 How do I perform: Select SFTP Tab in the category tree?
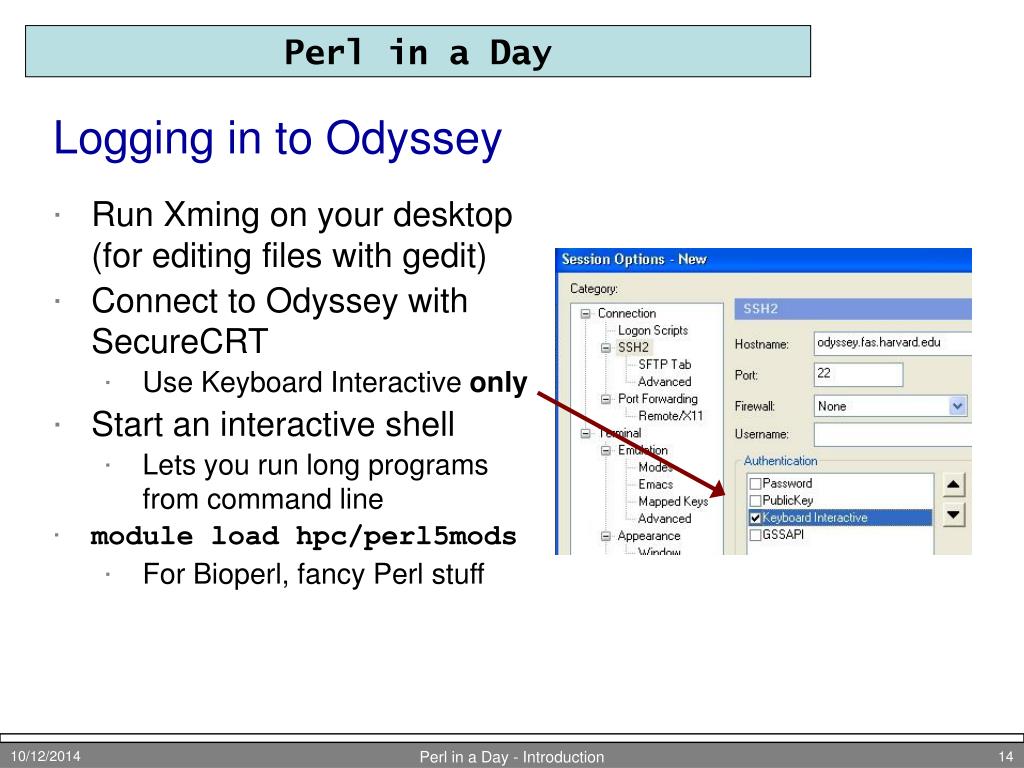tap(664, 364)
